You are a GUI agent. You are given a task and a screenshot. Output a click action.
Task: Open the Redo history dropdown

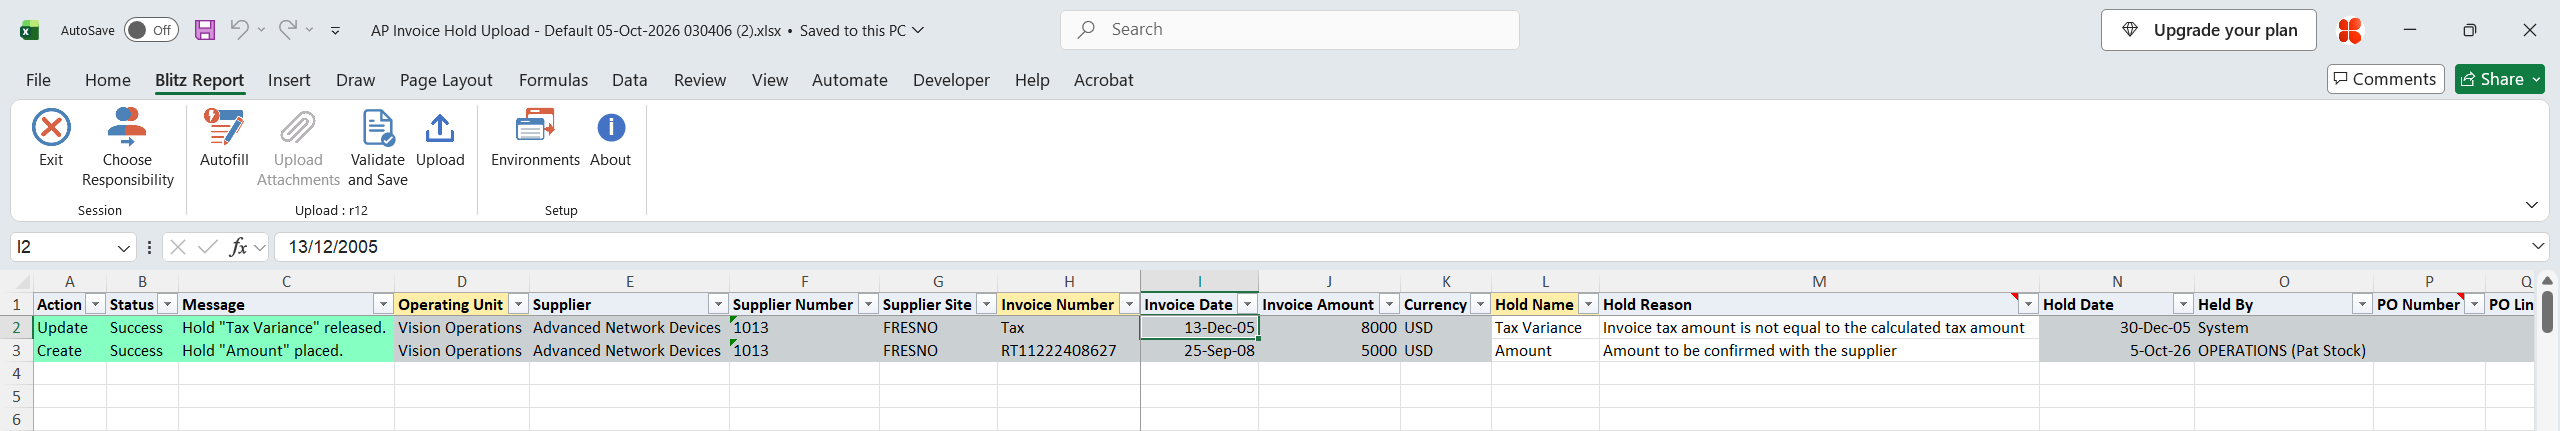[310, 30]
